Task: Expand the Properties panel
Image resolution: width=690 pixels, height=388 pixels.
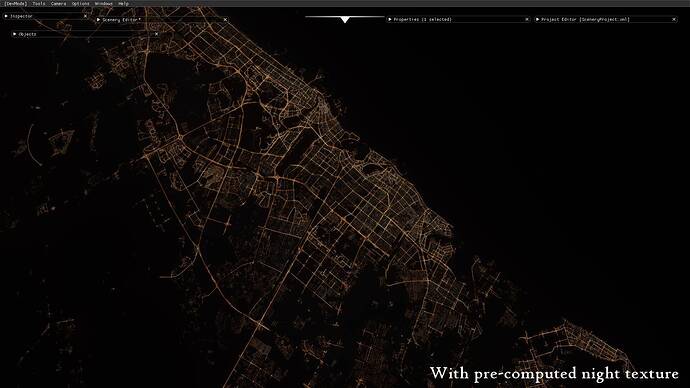Action: point(389,19)
